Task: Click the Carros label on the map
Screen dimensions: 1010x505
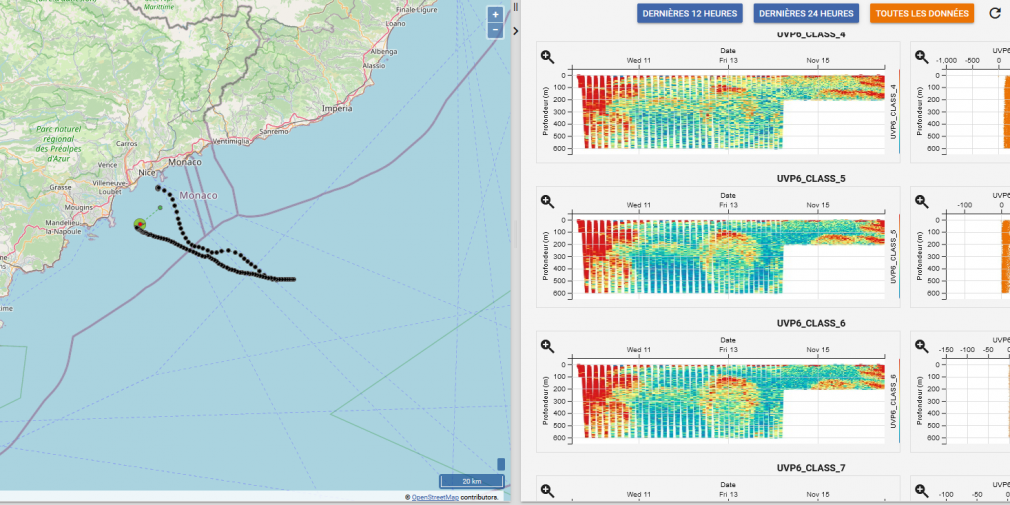Action: click(126, 144)
